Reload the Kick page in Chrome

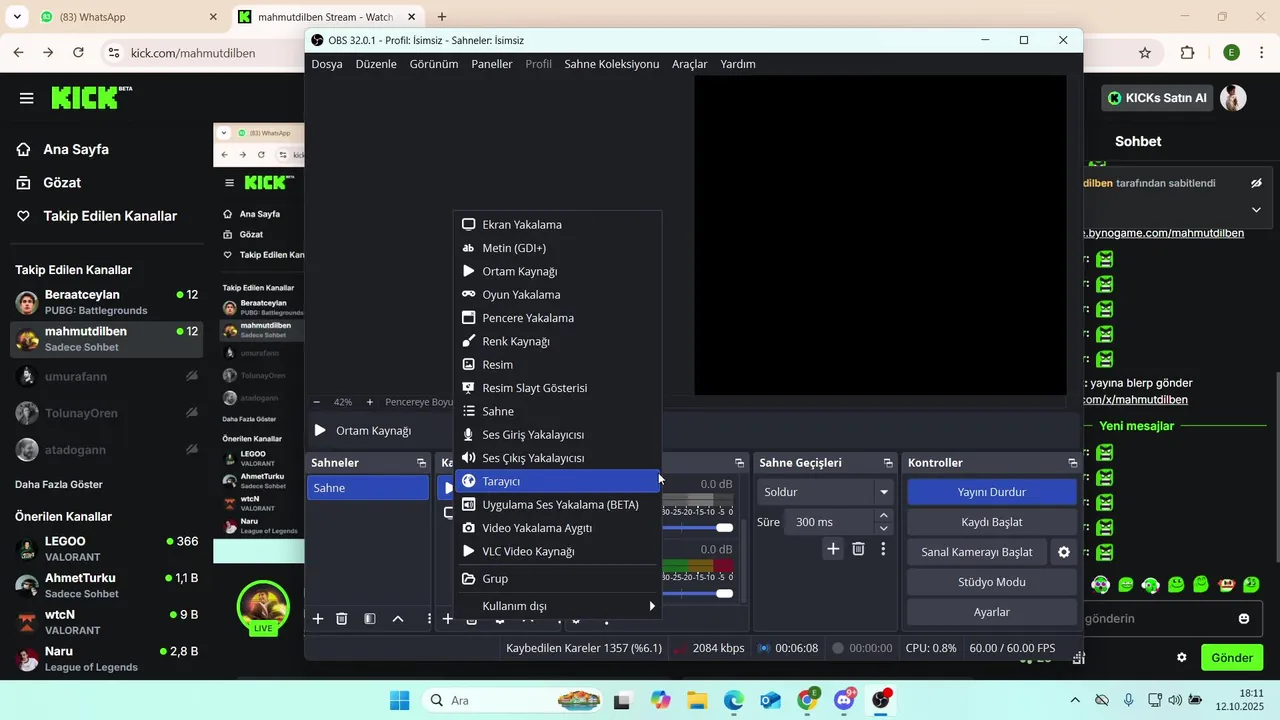click(78, 53)
